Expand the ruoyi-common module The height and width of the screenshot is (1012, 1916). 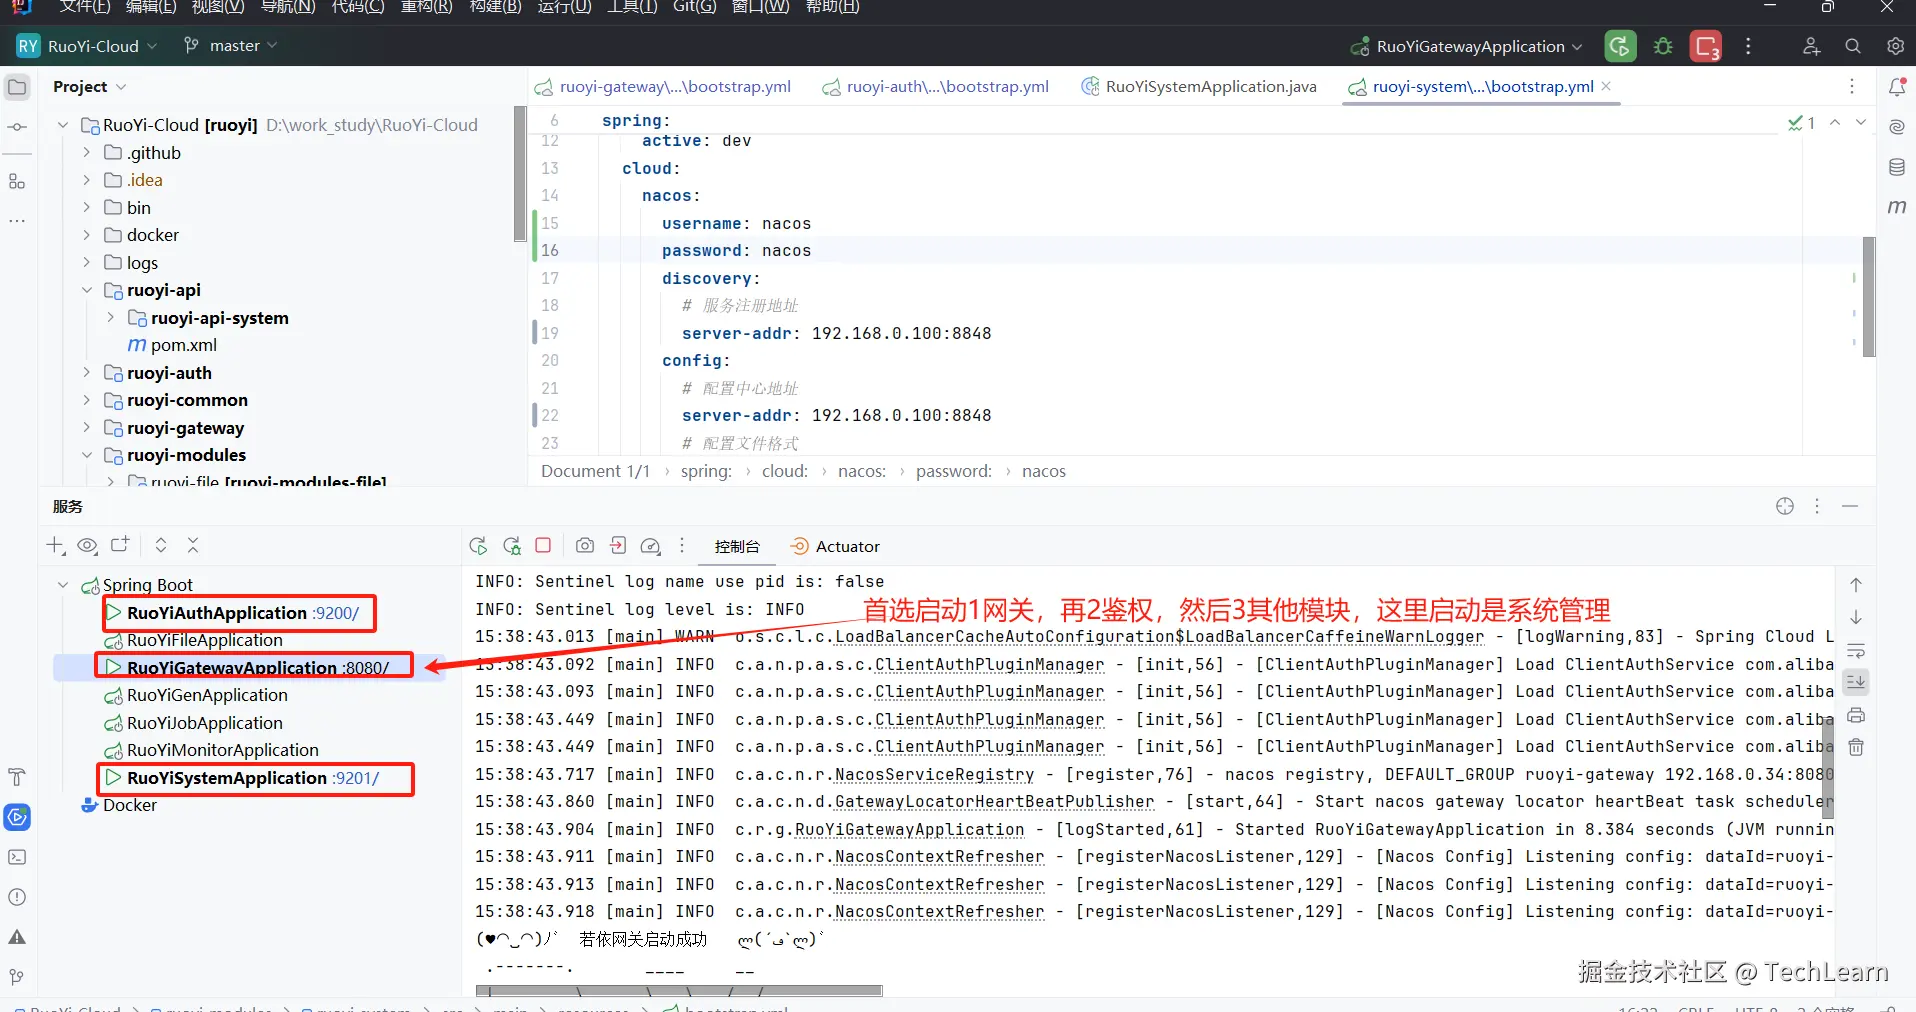pyautogui.click(x=86, y=400)
